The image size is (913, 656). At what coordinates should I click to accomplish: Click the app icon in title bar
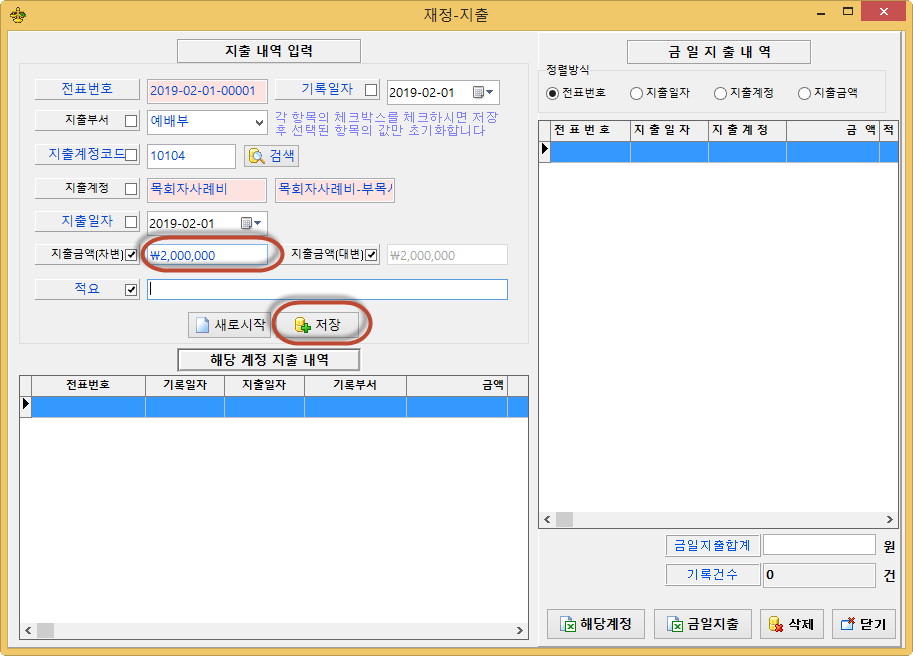[16, 14]
